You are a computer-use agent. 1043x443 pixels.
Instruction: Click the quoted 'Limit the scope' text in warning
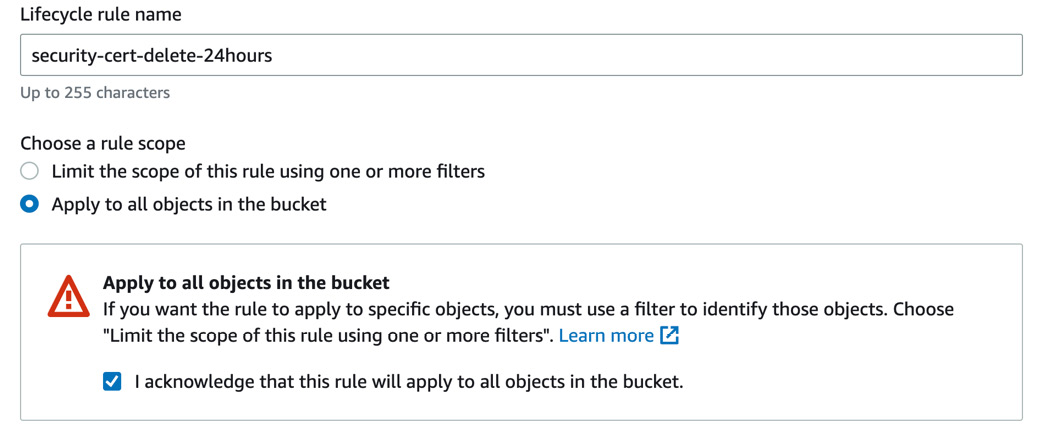point(328,336)
